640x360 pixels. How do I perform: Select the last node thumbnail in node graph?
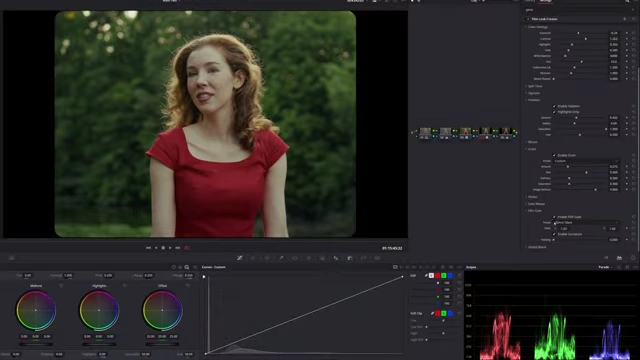[x=505, y=131]
